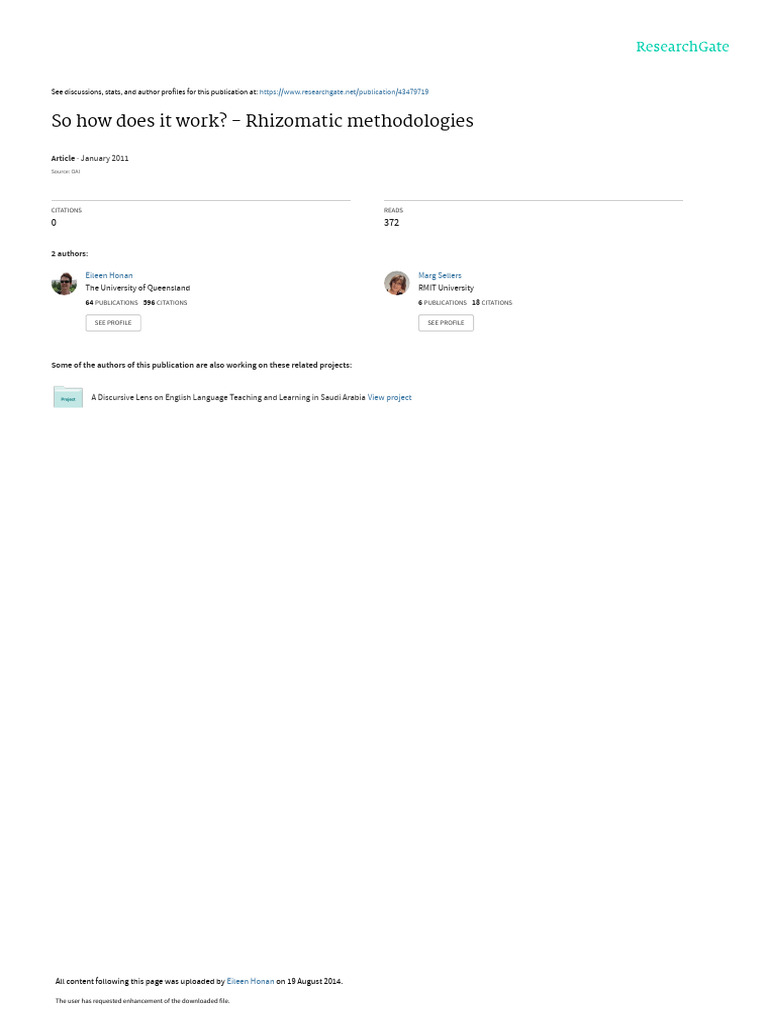Click the ResearchGate logo
Screen dimensions: 768x1024
click(682, 46)
